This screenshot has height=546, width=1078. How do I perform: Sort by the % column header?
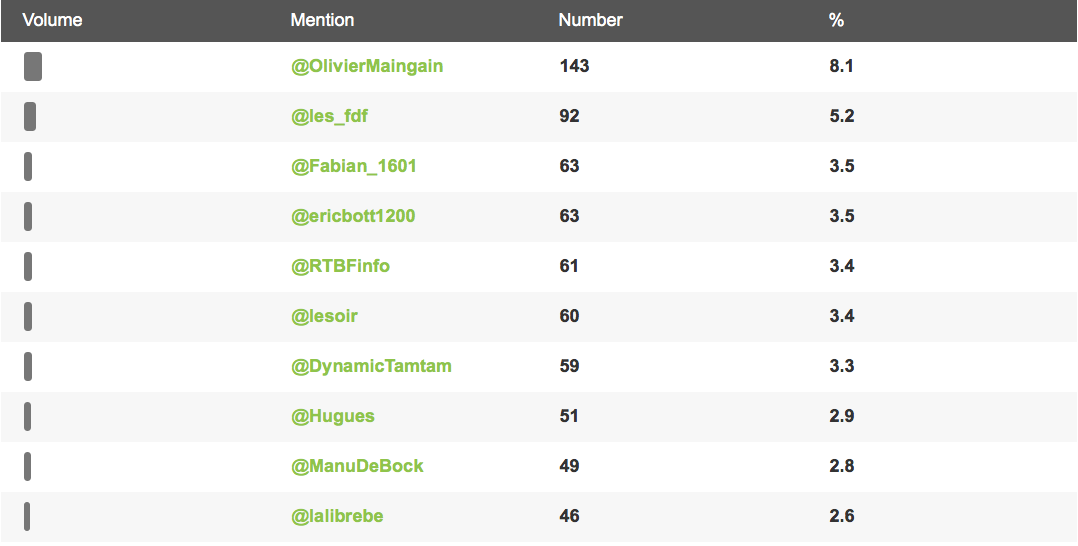pyautogui.click(x=836, y=21)
